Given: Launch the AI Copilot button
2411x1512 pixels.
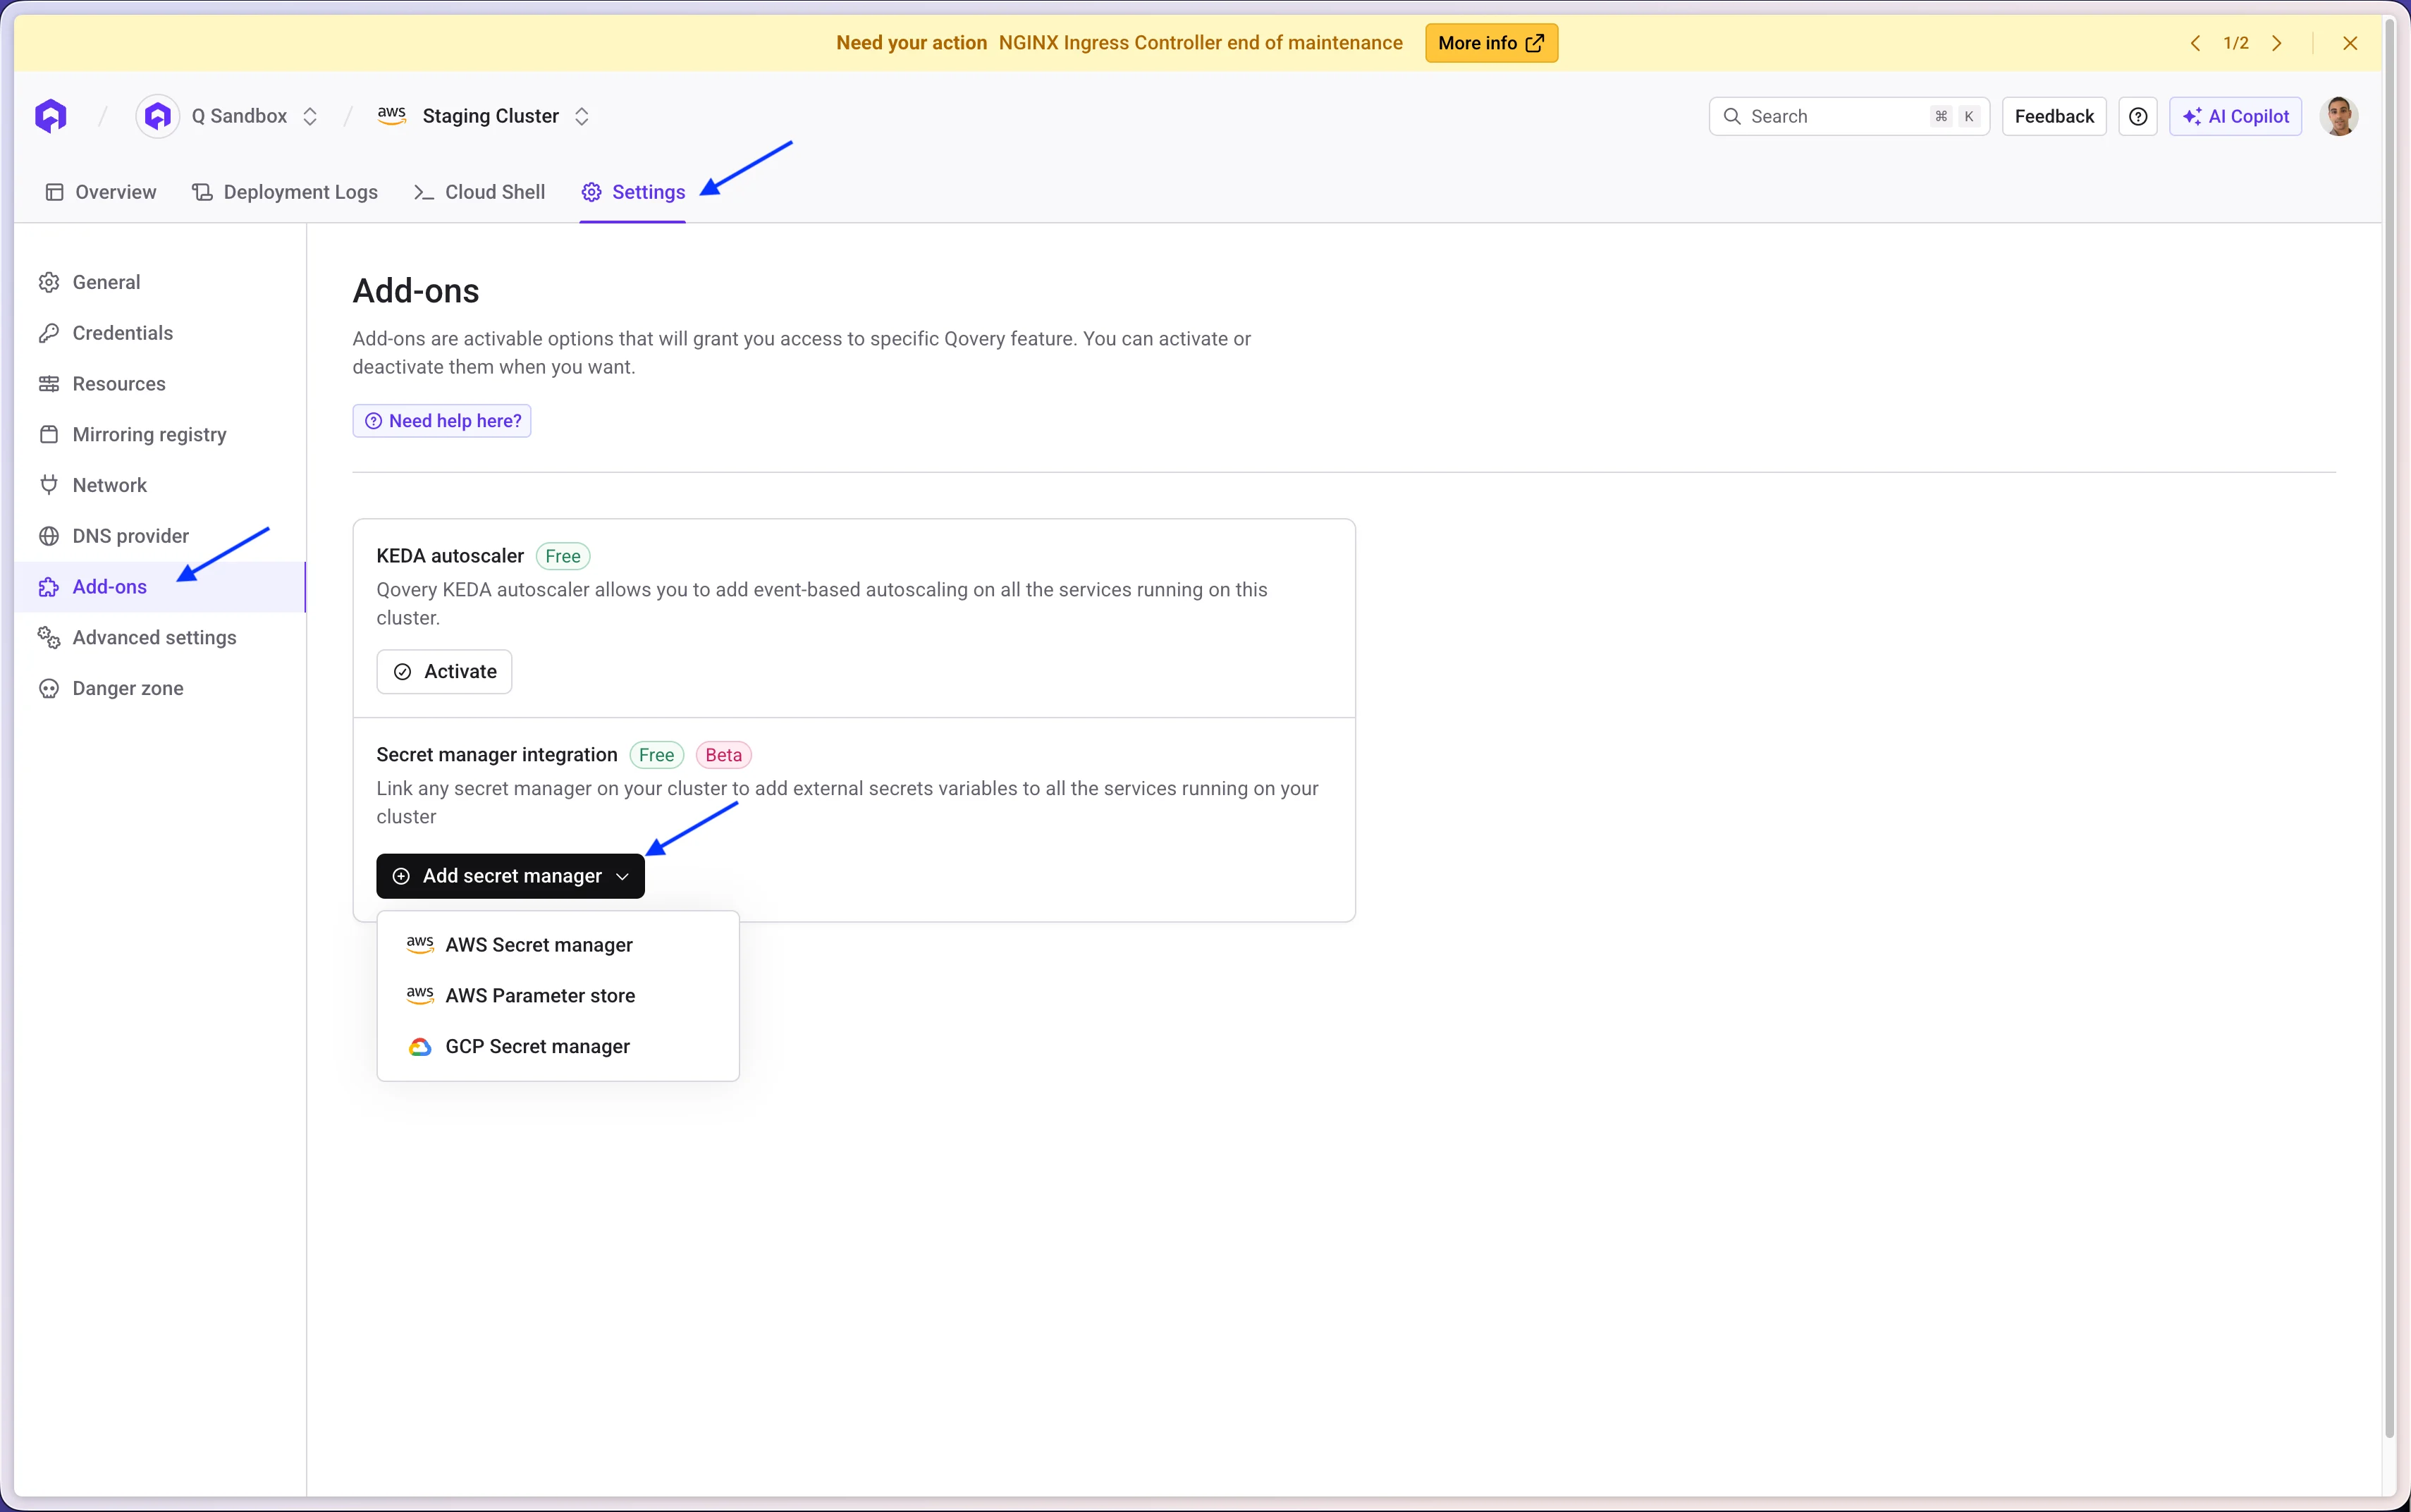Looking at the screenshot, I should point(2236,116).
